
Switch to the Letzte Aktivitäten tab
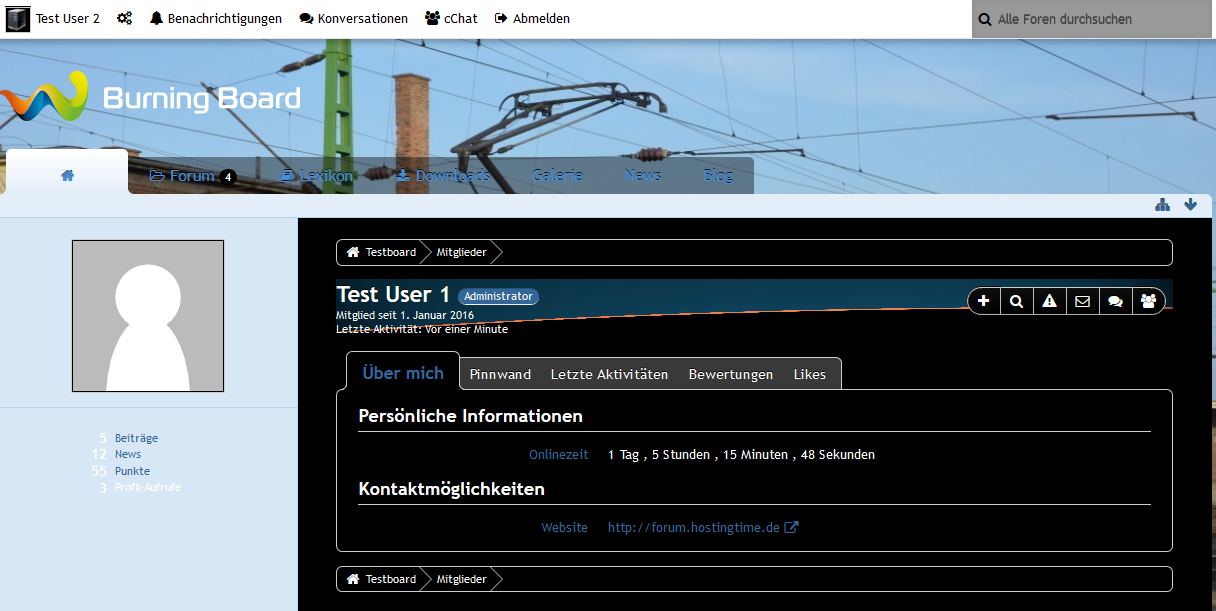(x=609, y=374)
